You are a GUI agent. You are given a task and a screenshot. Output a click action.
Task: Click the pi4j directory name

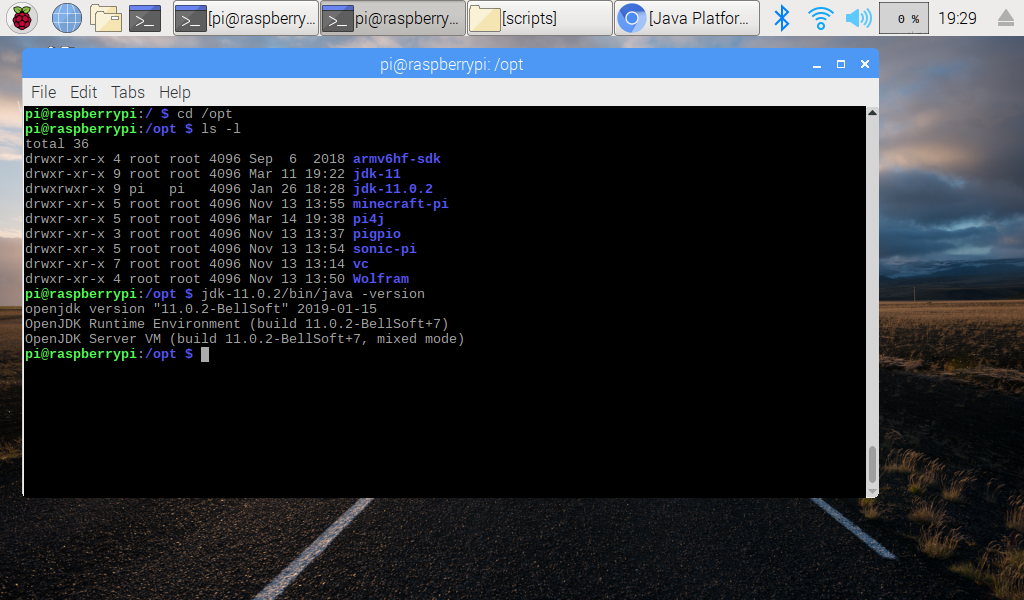(x=368, y=219)
